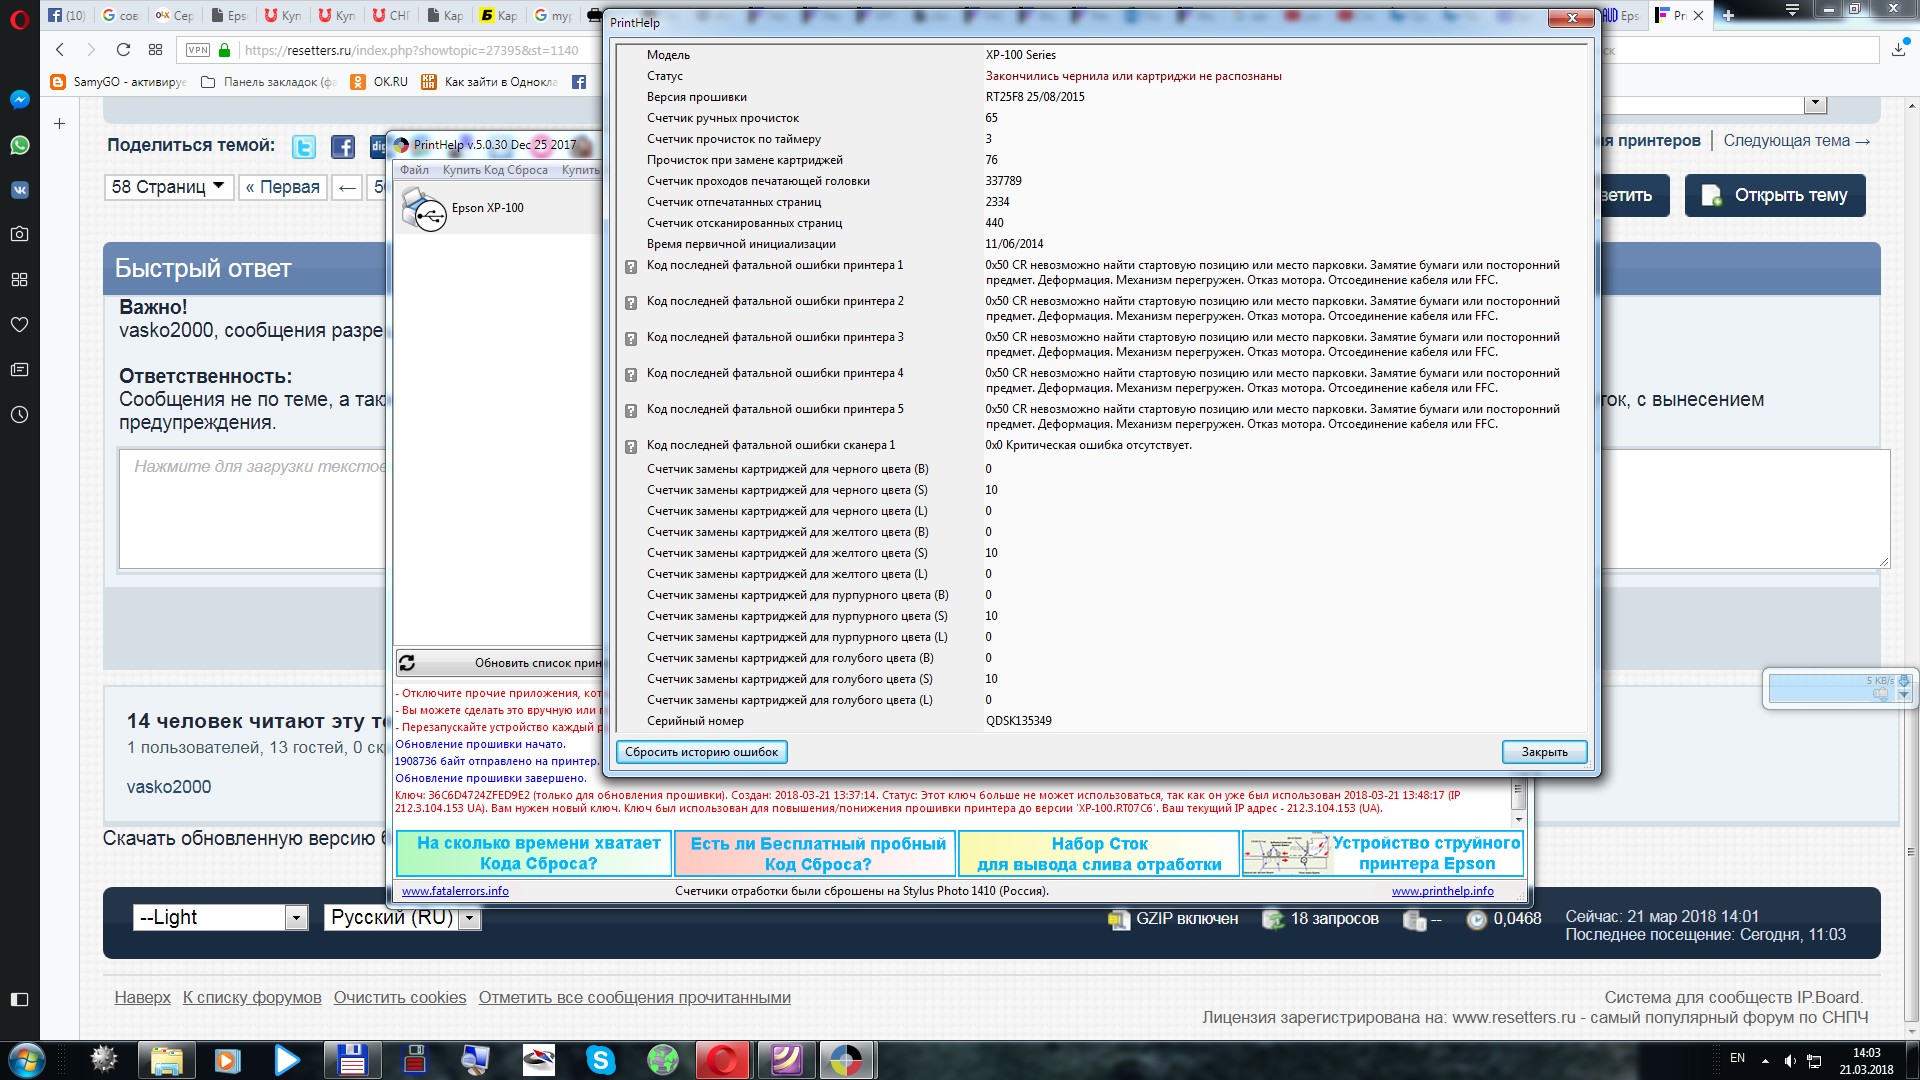The height and width of the screenshot is (1080, 1920).
Task: Go back to the previous page
Action: click(60, 50)
